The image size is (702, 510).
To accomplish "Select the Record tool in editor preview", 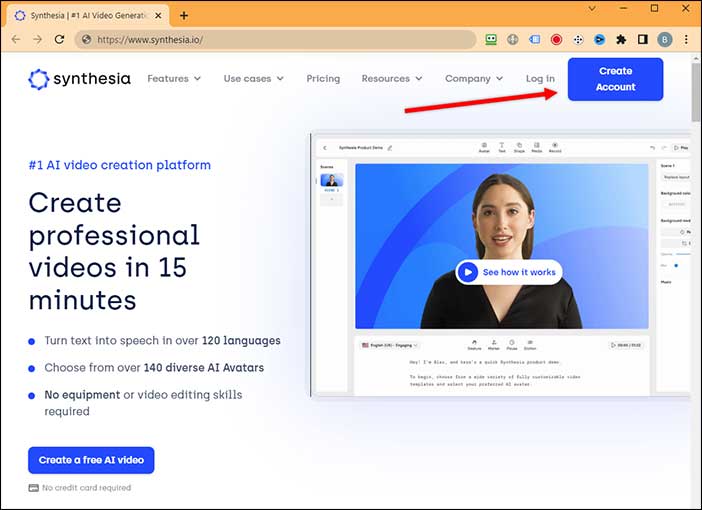I will point(555,148).
